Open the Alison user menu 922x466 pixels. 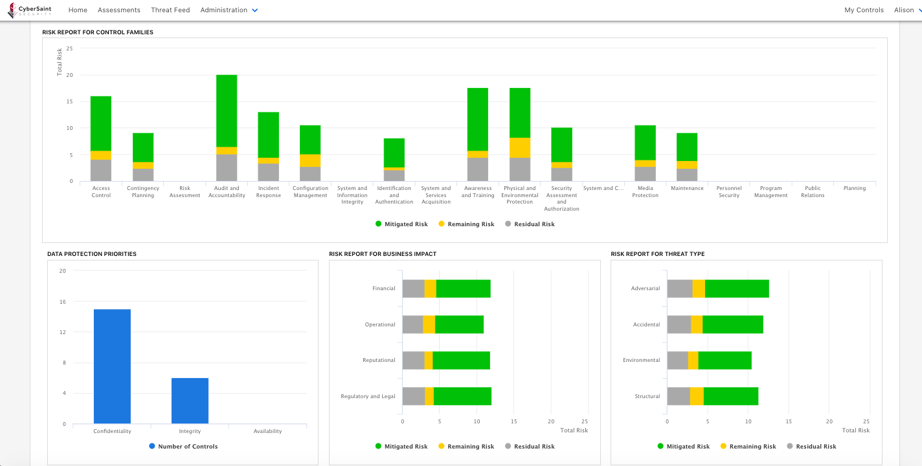[x=906, y=10]
